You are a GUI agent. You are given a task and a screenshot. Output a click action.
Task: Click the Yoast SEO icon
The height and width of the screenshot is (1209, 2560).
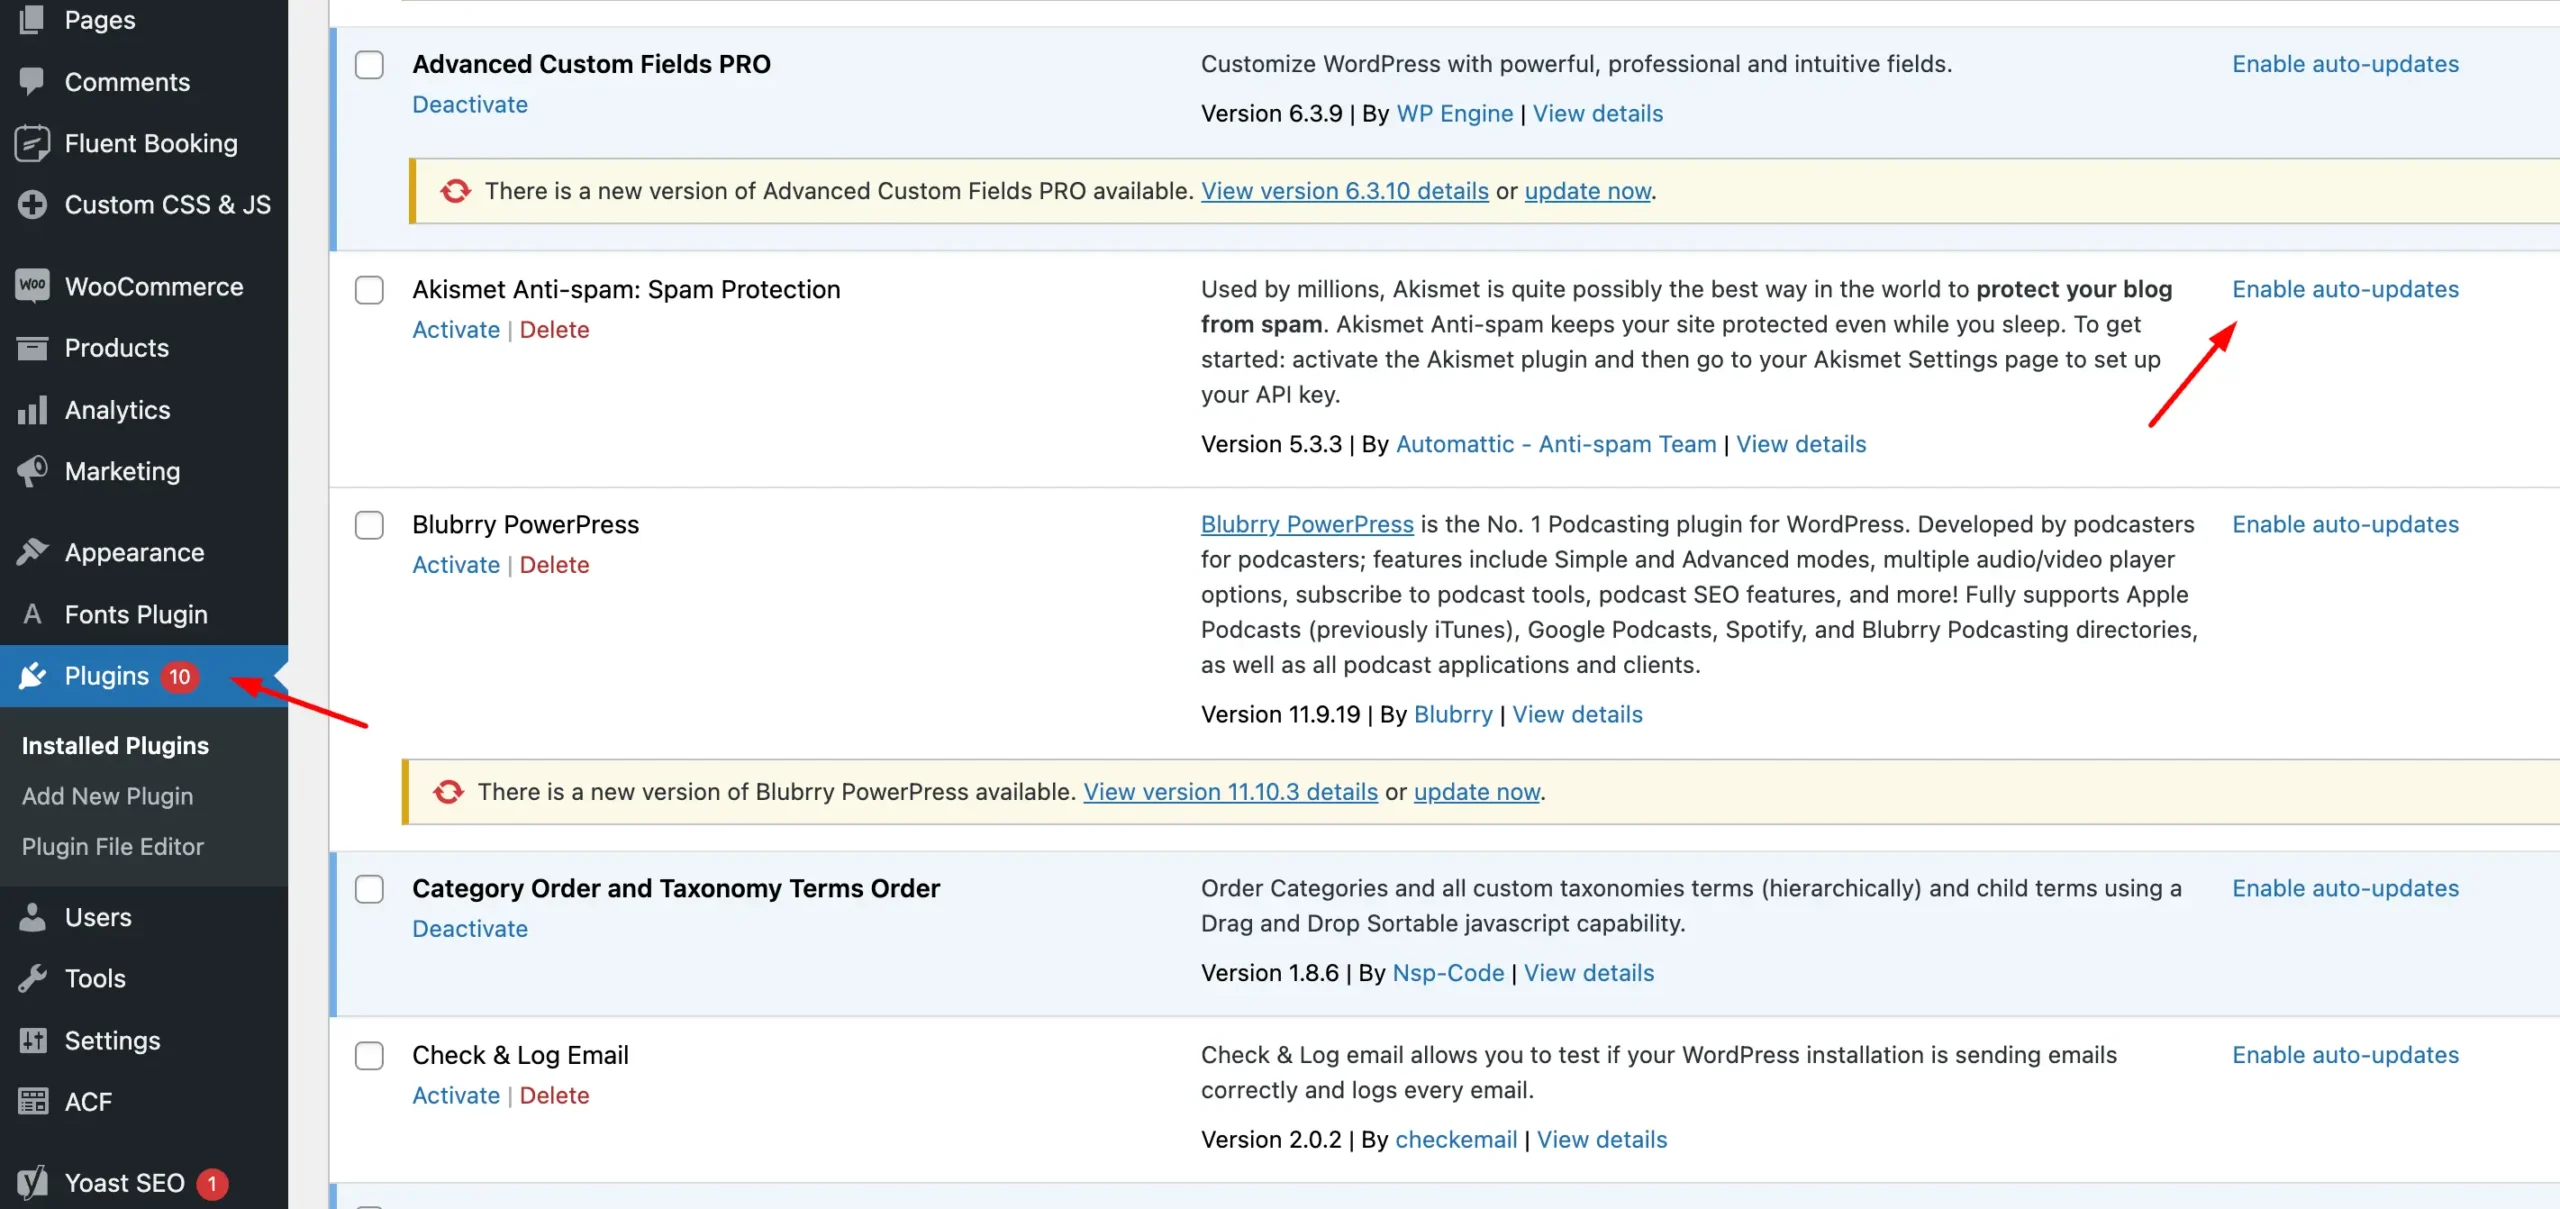pos(32,1183)
